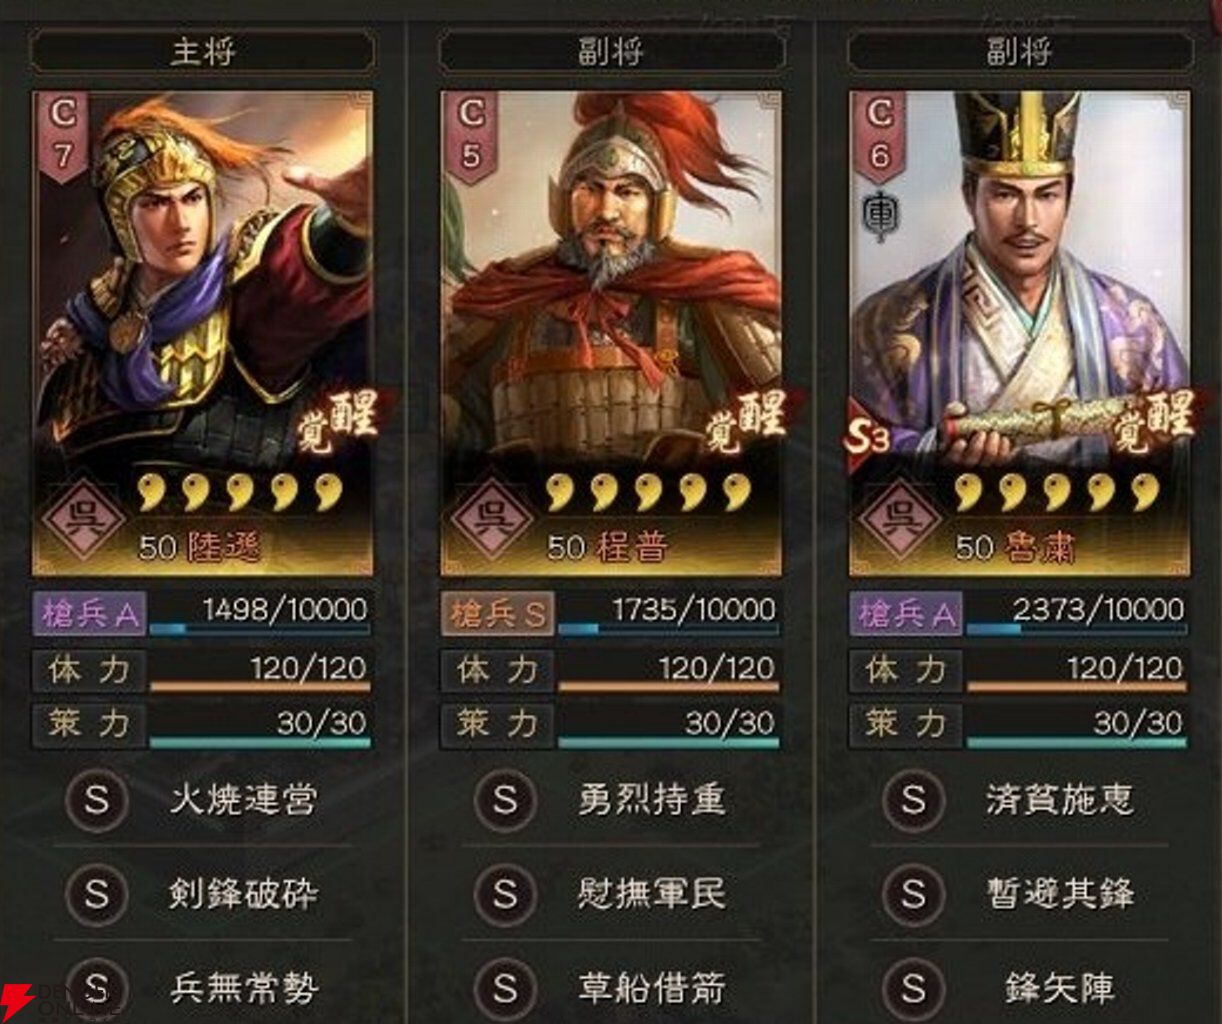Click 程普's 体力 120/120 bar

[x=668, y=670]
